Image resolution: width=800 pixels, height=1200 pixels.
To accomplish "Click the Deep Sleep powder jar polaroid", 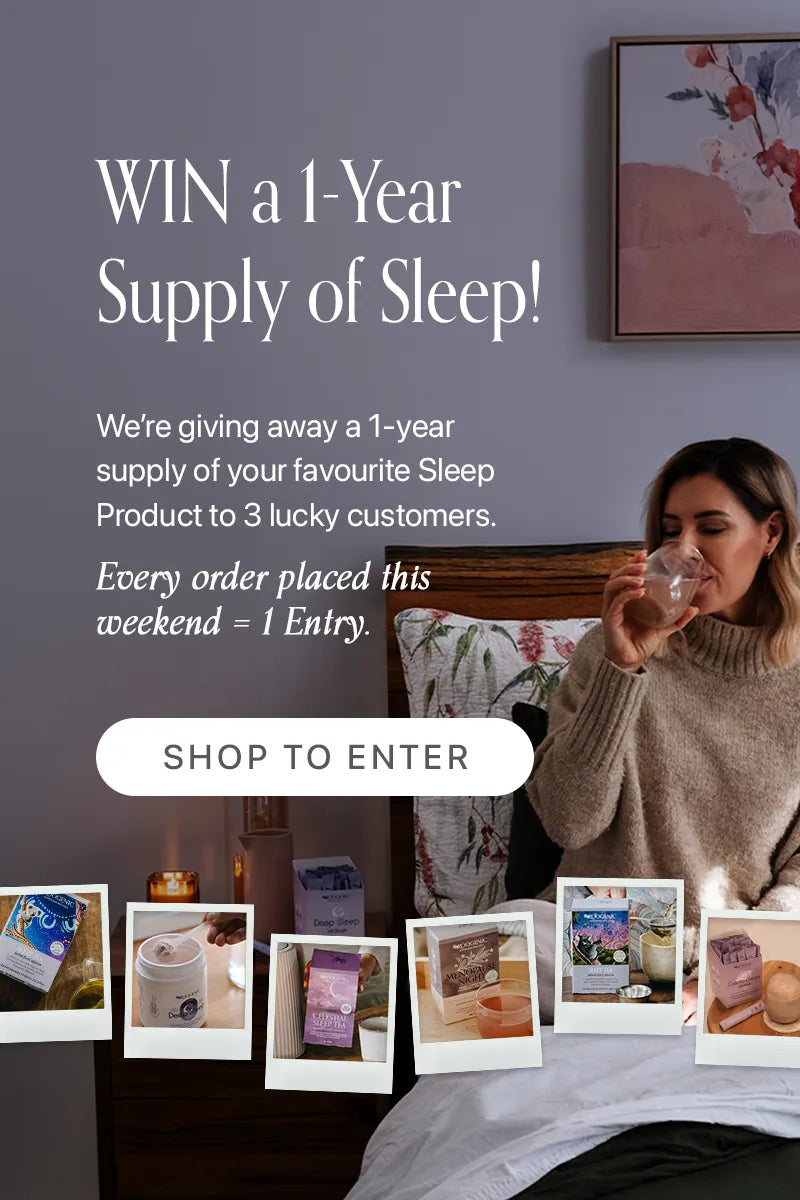I will 189,981.
